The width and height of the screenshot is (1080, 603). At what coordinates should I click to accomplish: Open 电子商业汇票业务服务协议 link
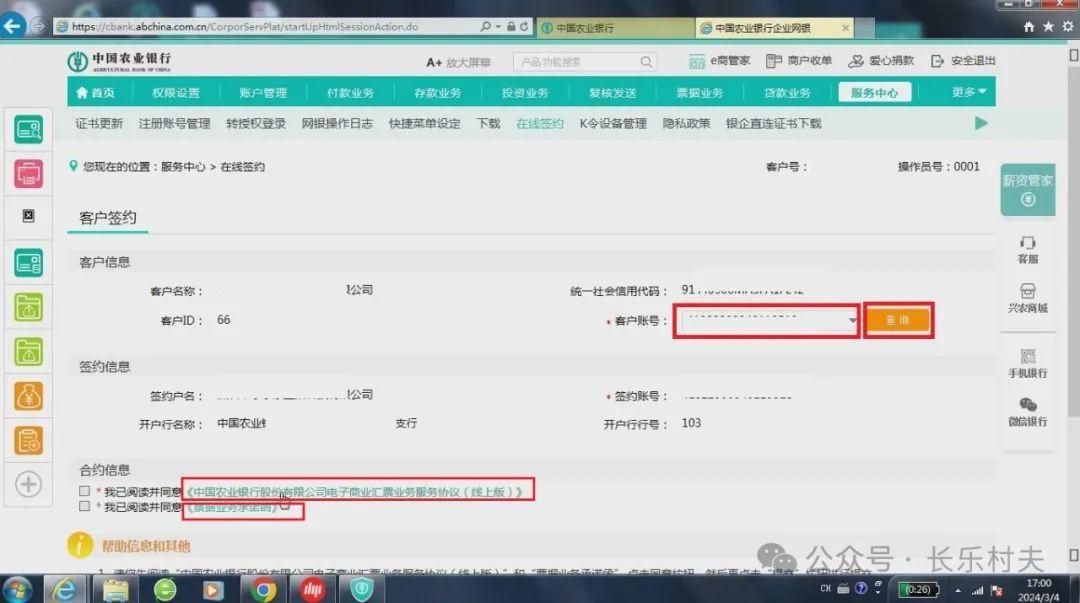(x=355, y=491)
